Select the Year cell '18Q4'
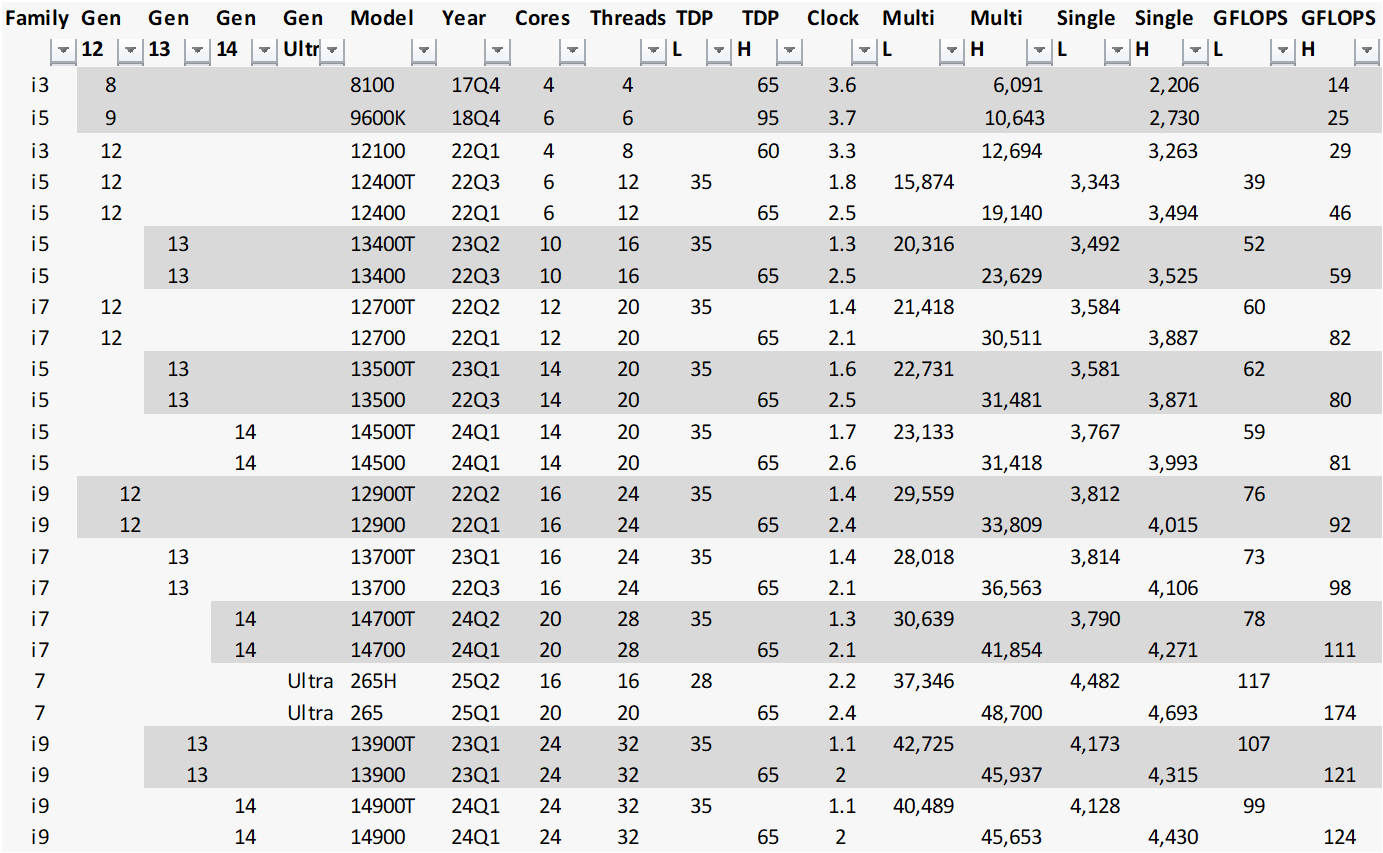Screen dimensions: 1383x853 click(476, 118)
